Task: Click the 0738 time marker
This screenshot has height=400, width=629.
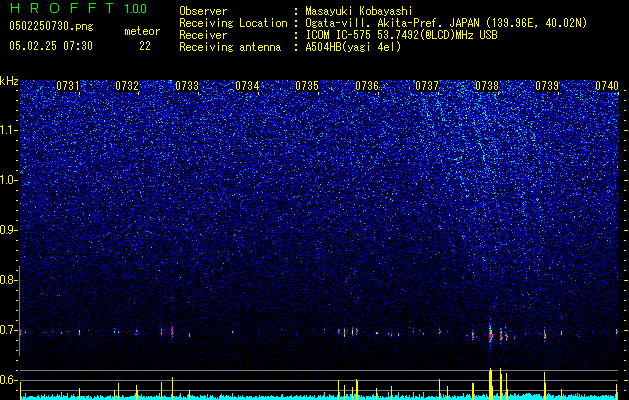Action: point(487,86)
